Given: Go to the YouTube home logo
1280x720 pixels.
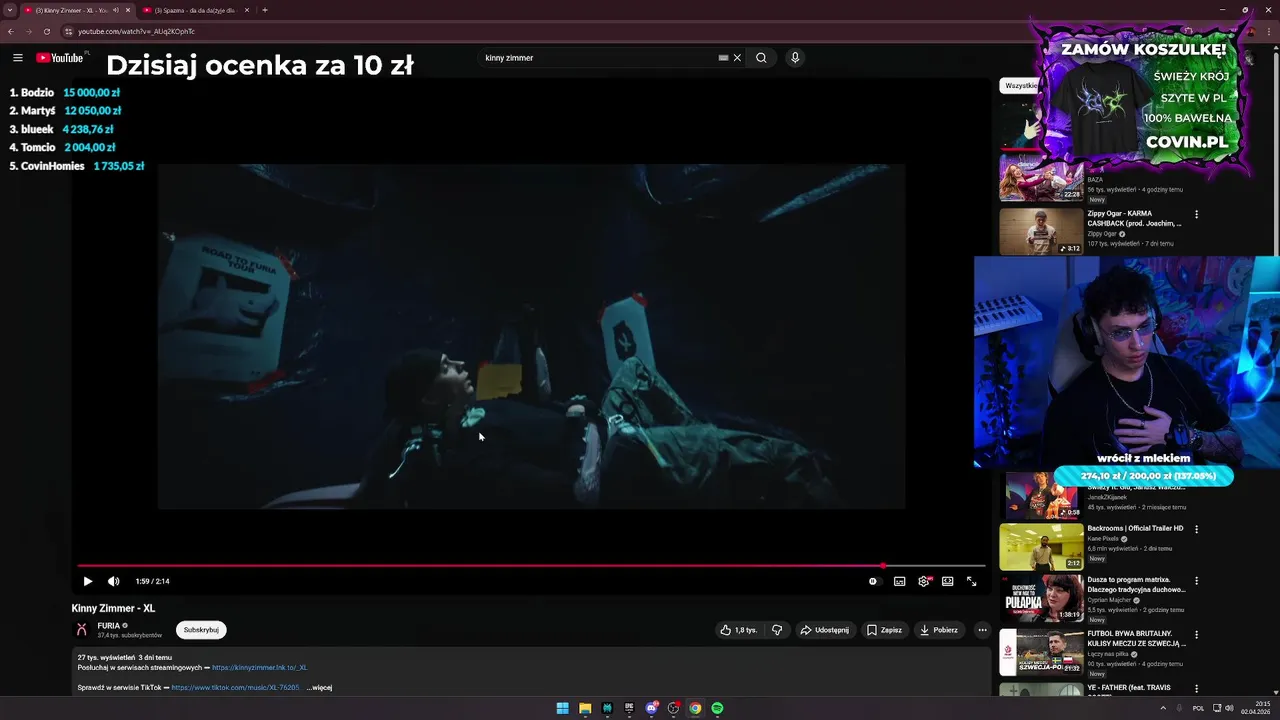Looking at the screenshot, I should click(60, 58).
